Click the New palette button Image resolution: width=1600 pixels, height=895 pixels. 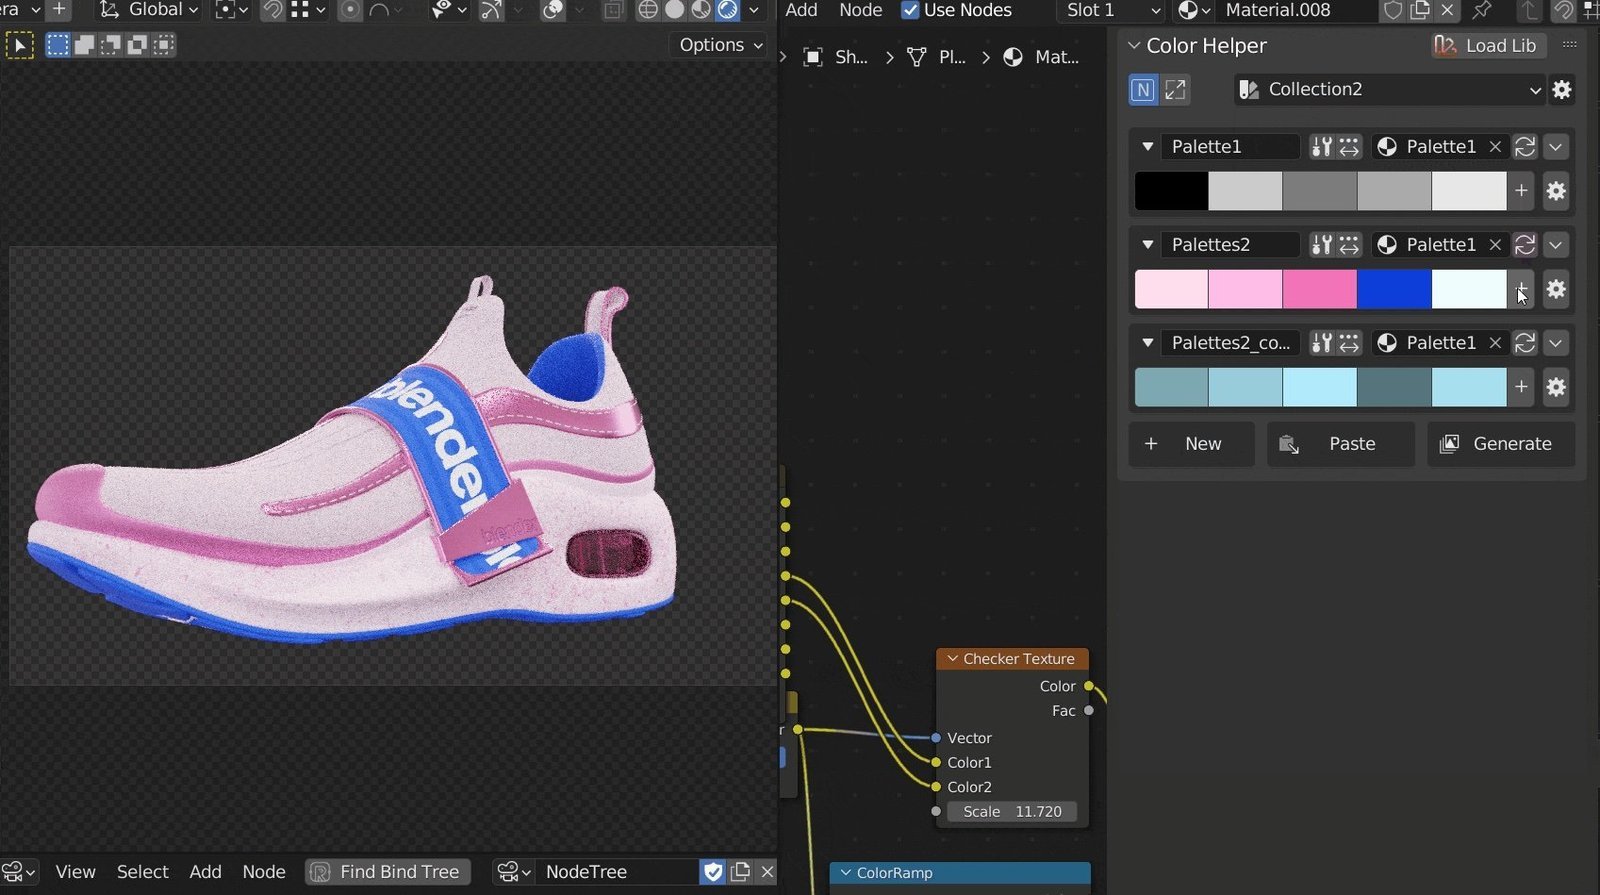pyautogui.click(x=1191, y=444)
